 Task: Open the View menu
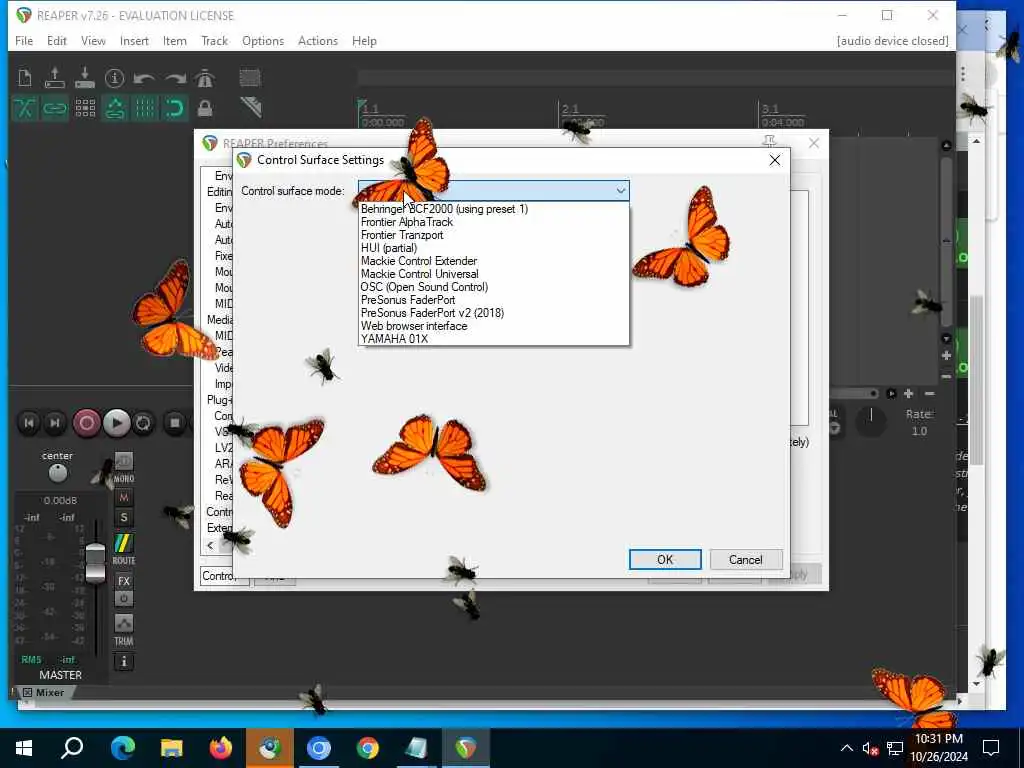pos(93,40)
